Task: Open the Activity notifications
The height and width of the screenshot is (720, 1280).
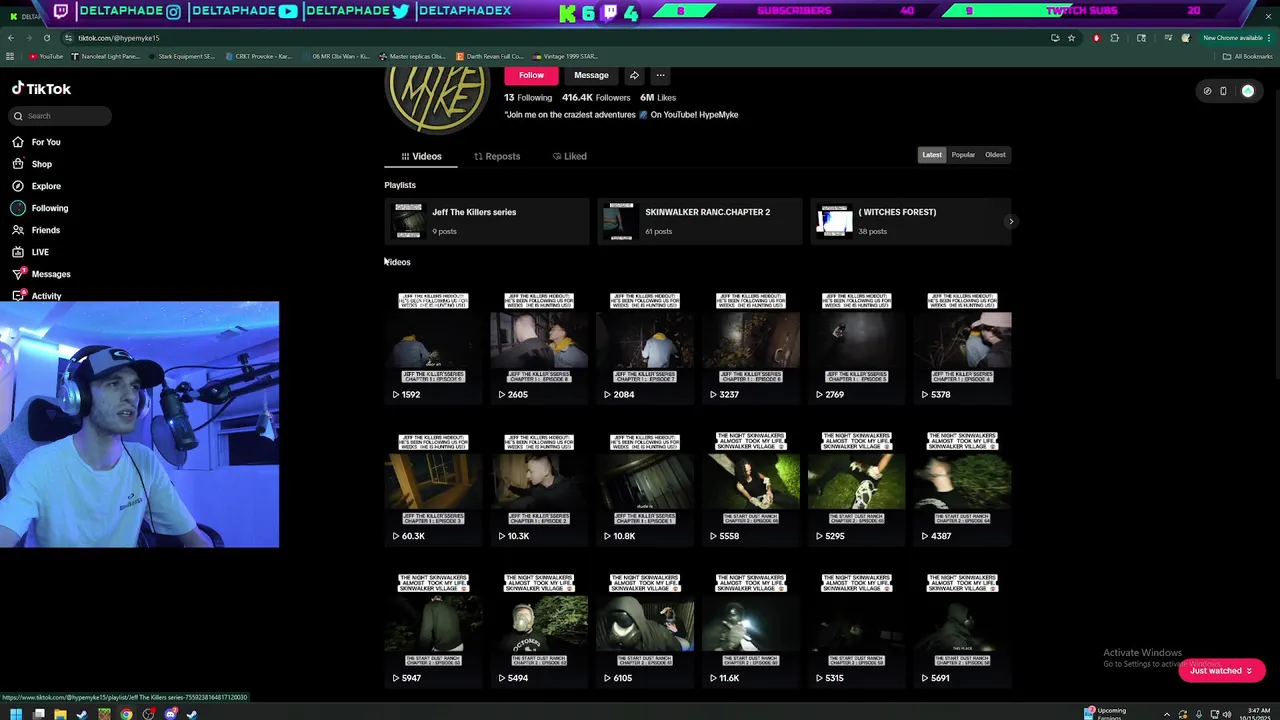Action: 37,296
